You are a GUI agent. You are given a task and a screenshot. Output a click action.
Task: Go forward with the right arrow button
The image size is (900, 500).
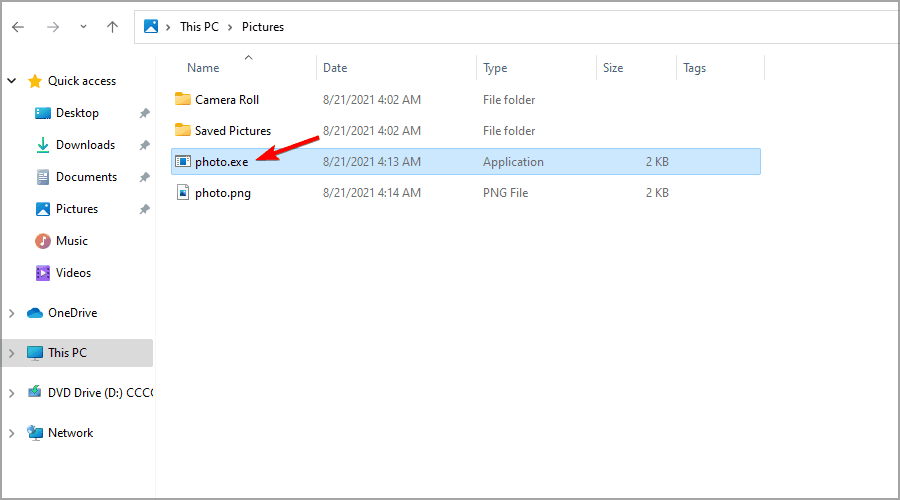click(x=53, y=27)
